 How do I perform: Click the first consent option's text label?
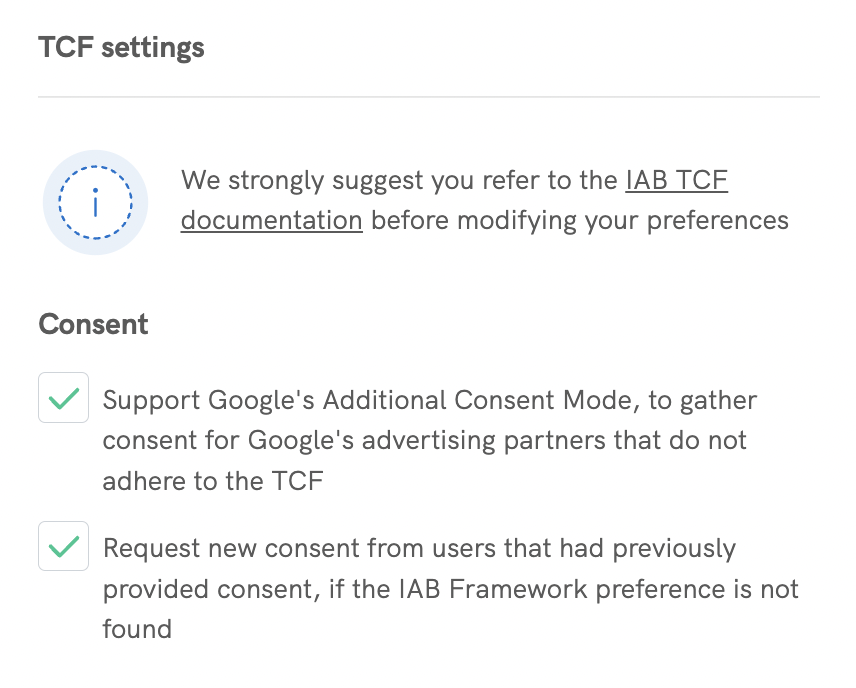(x=430, y=440)
